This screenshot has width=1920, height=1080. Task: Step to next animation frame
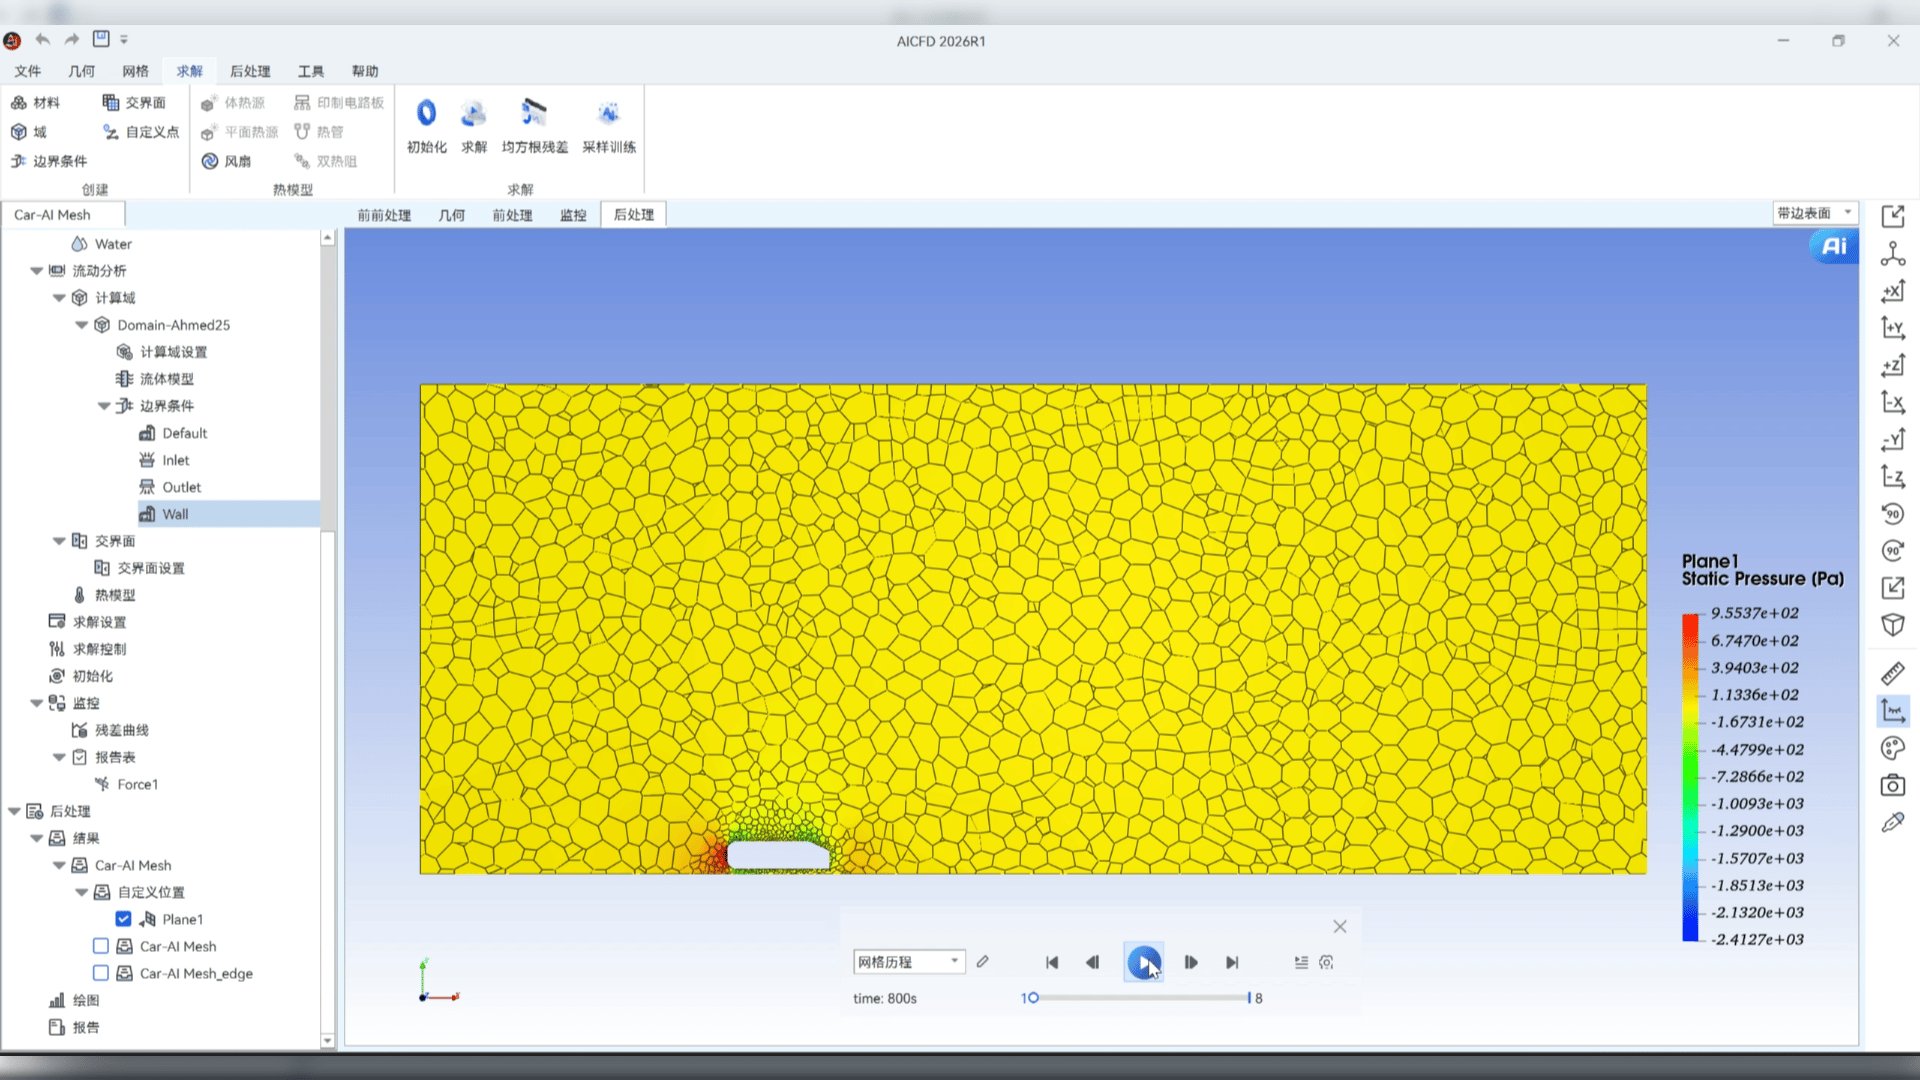[1191, 962]
